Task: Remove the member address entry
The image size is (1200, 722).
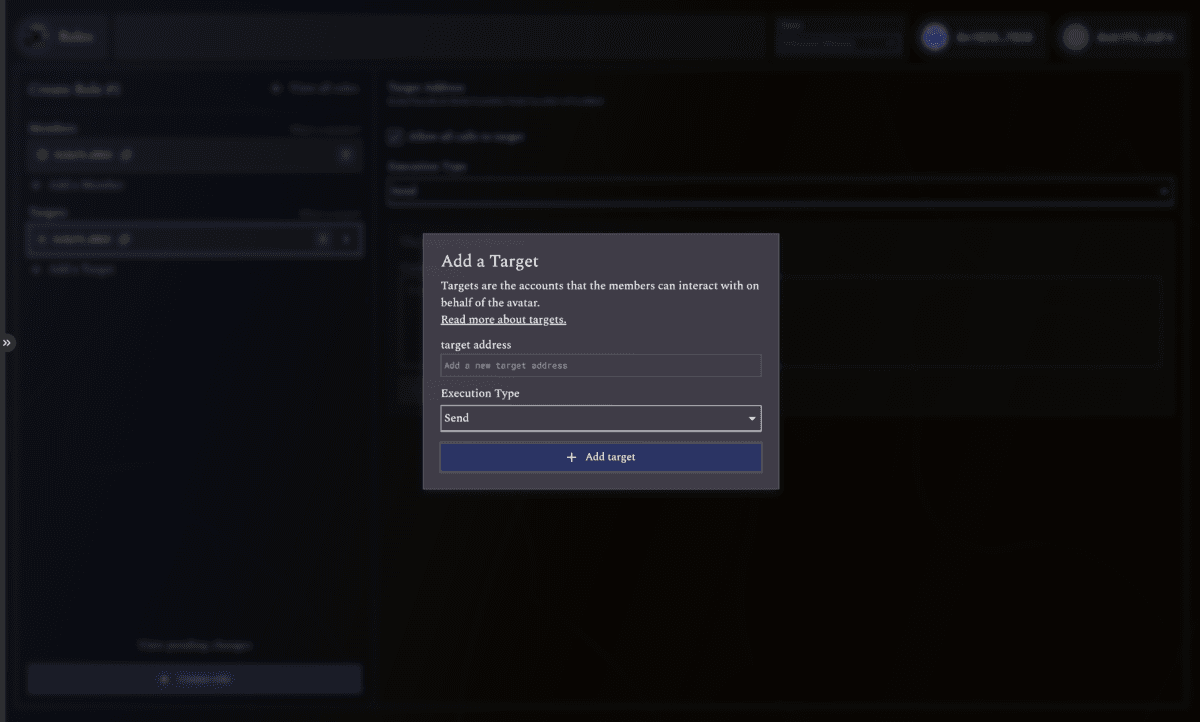Action: click(345, 155)
